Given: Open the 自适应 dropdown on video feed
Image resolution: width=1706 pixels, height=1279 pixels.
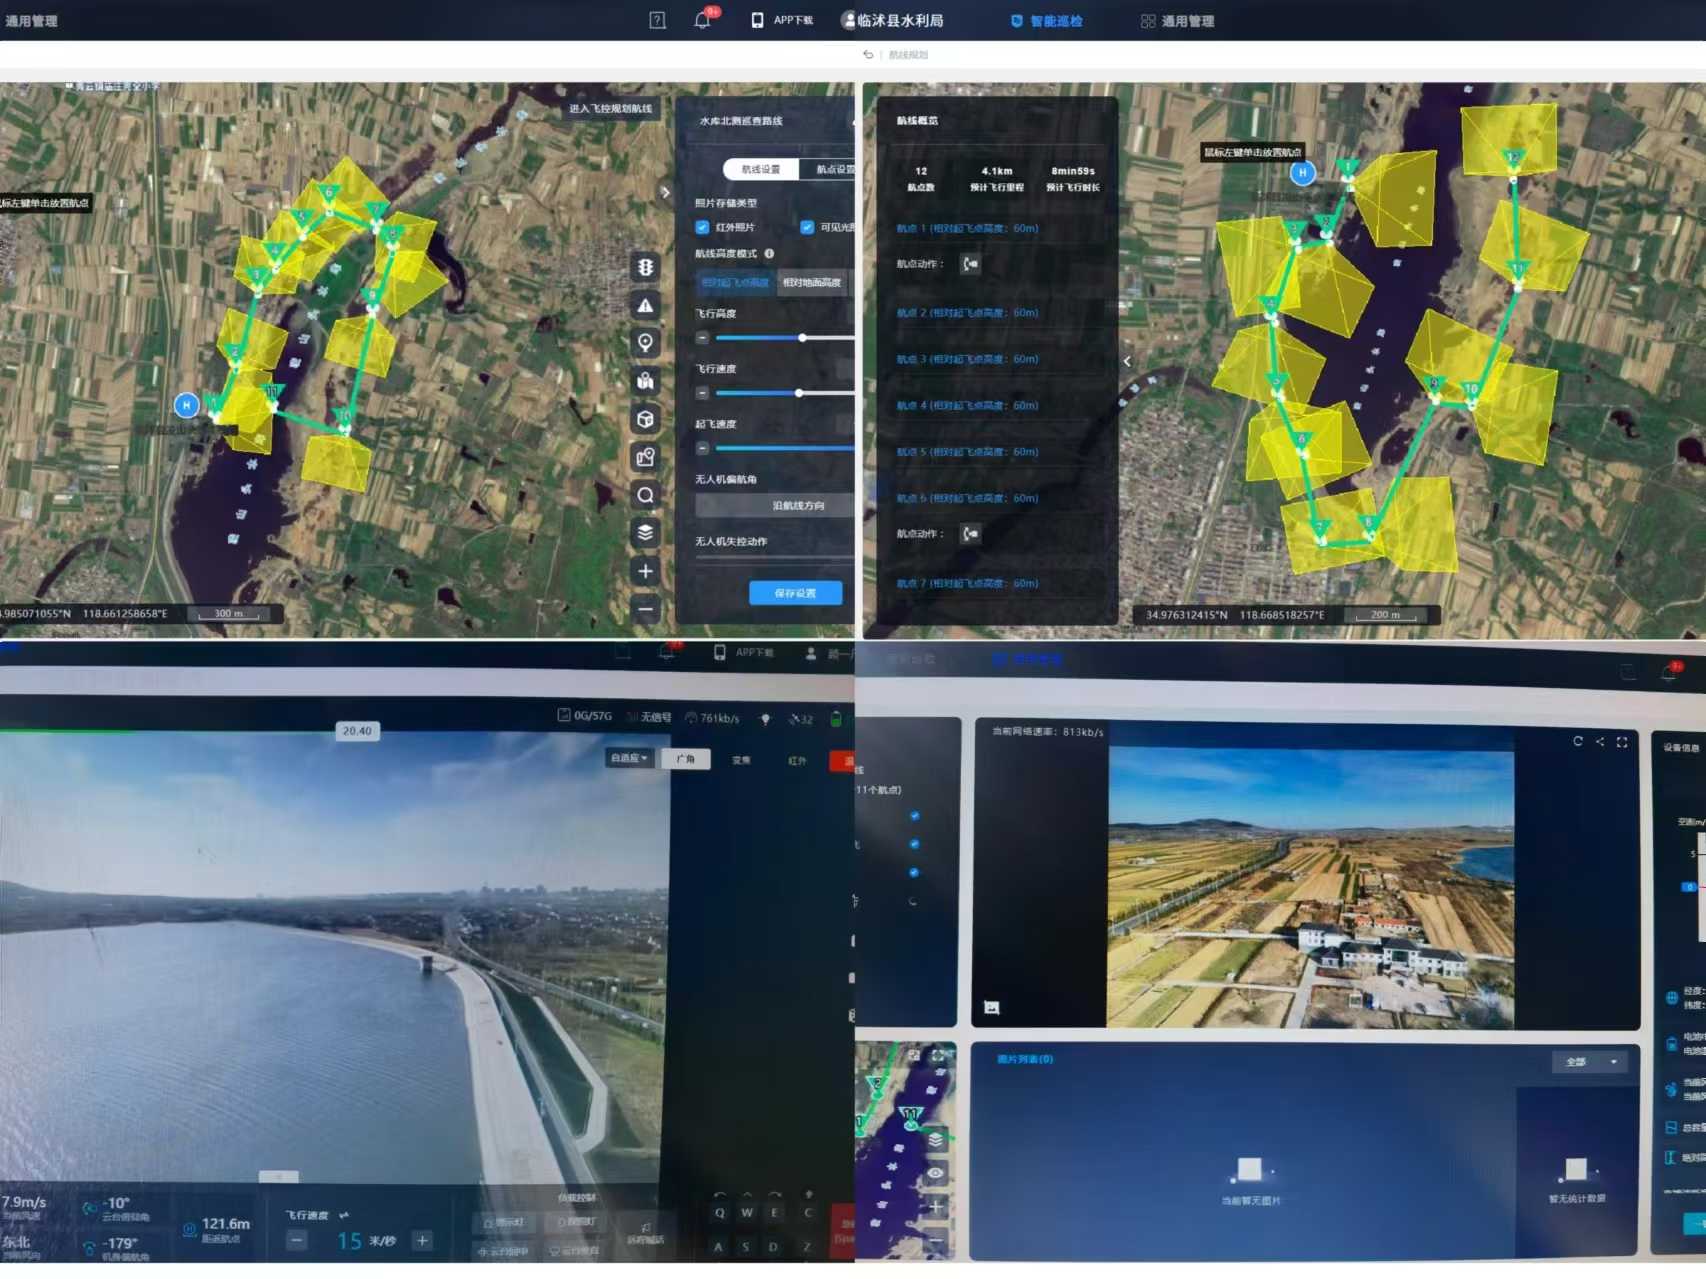Looking at the screenshot, I should pos(629,759).
